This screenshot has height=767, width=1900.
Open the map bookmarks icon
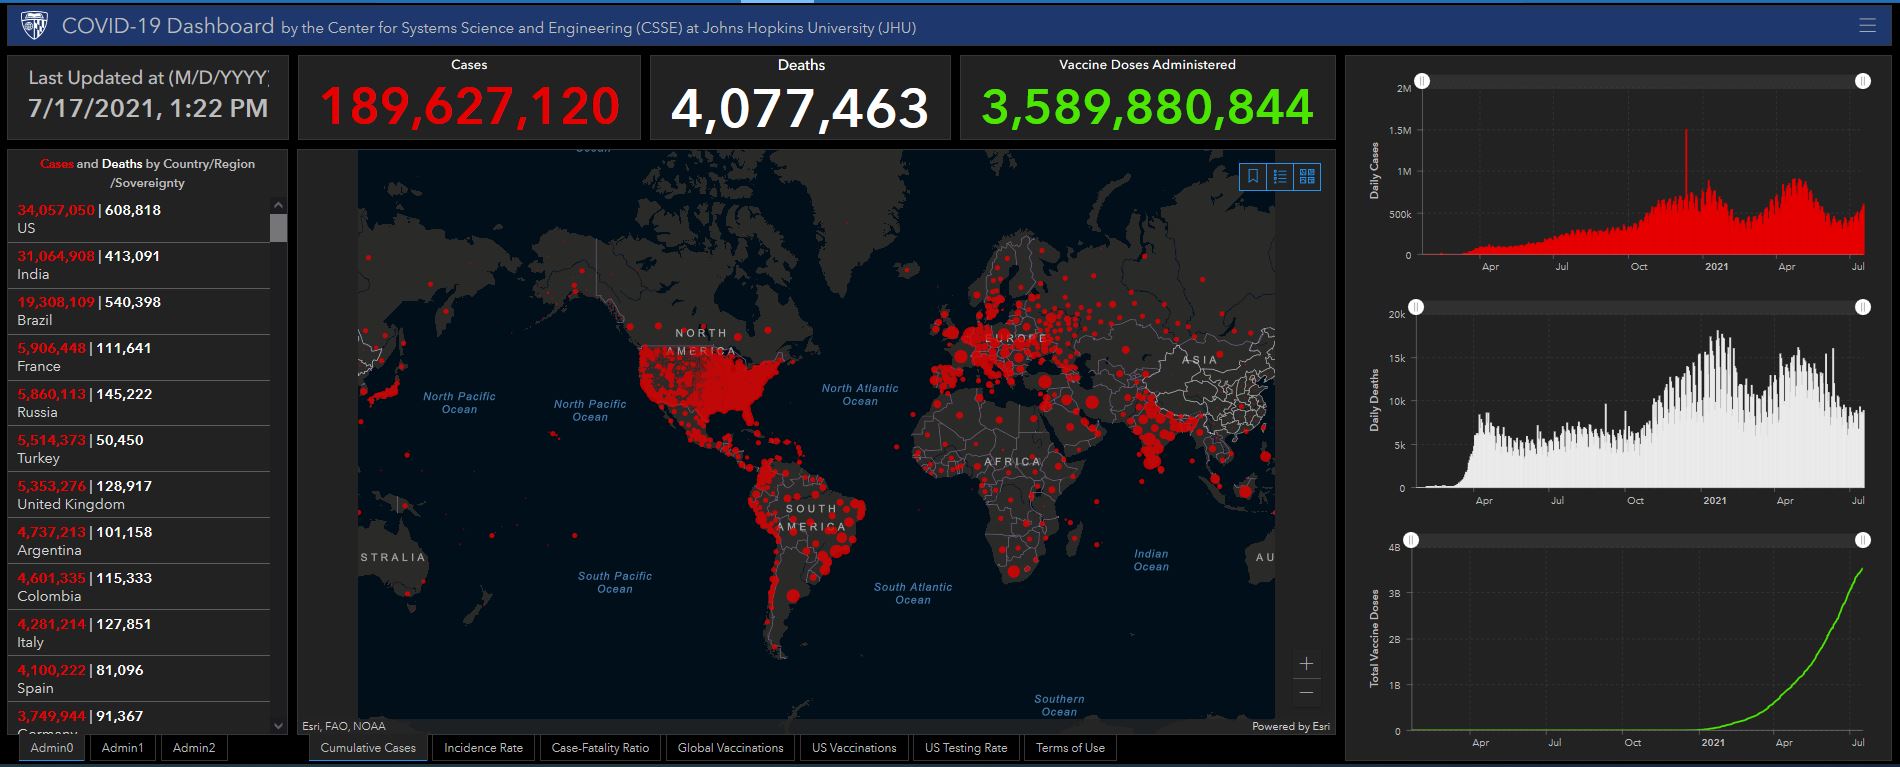[x=1252, y=177]
